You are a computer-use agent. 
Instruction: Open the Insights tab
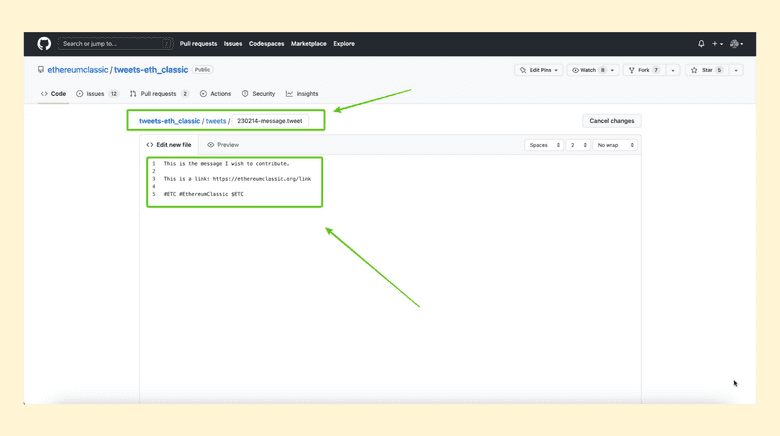pos(302,94)
